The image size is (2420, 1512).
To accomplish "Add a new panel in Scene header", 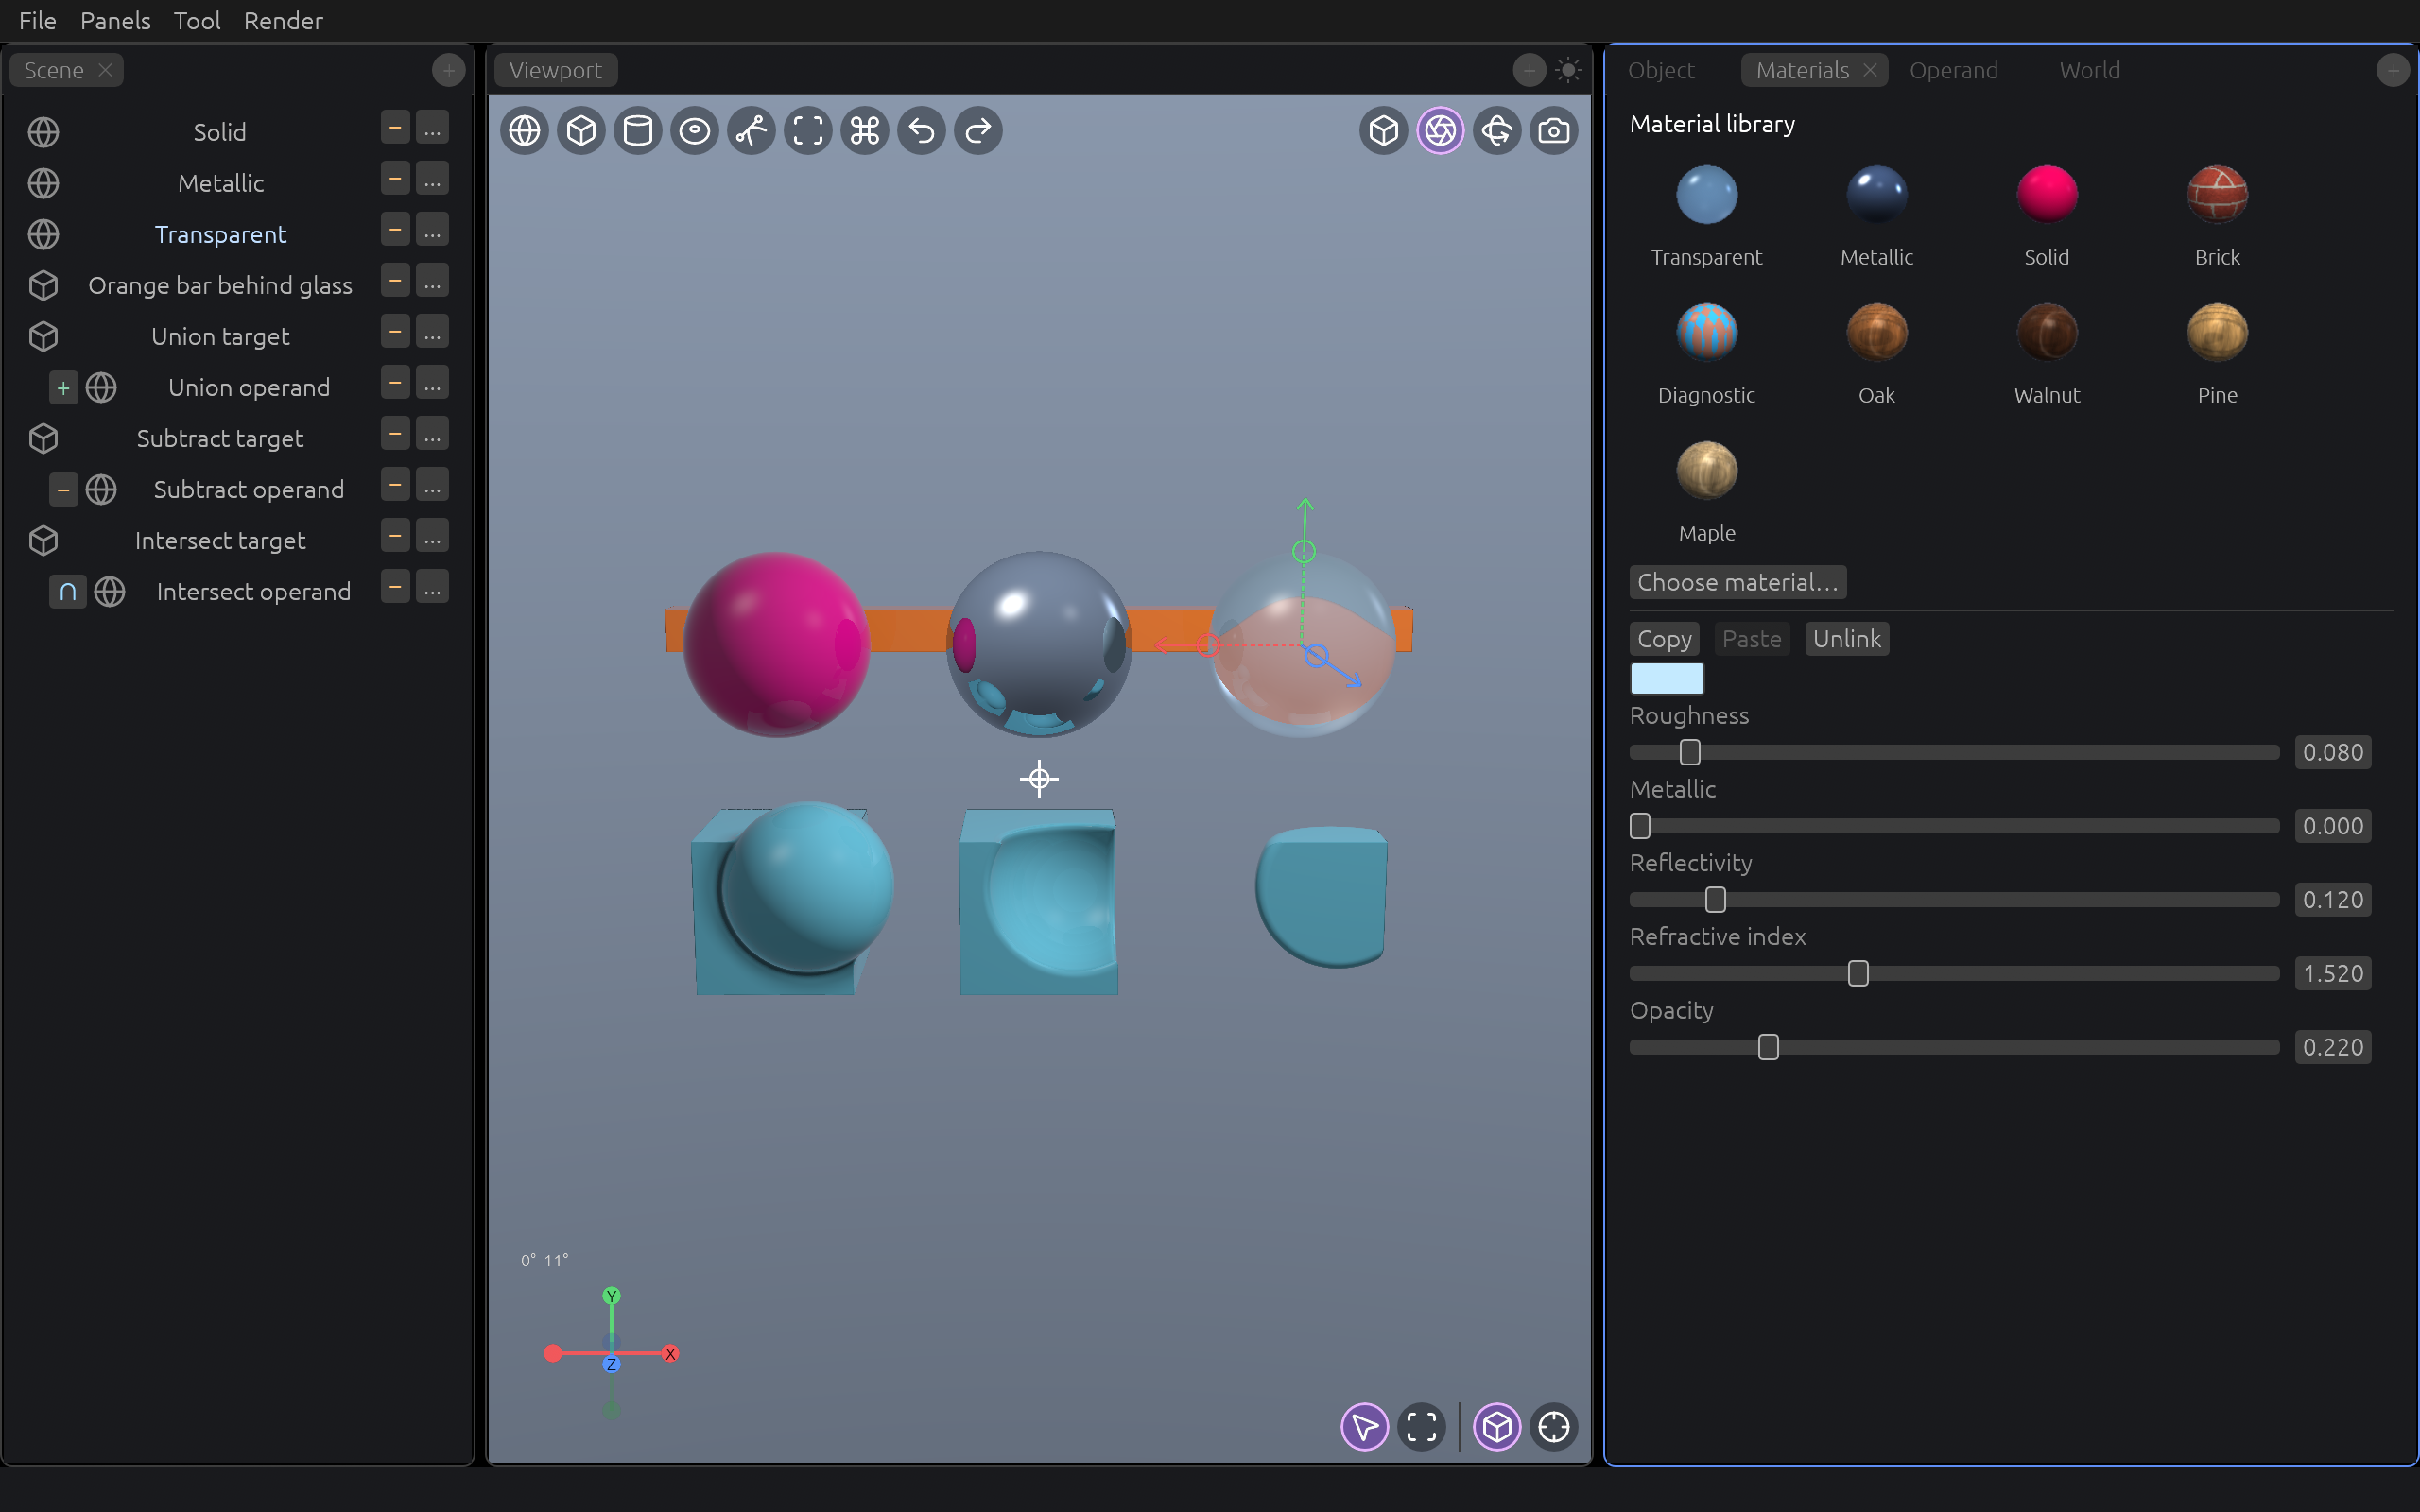I will coord(448,70).
